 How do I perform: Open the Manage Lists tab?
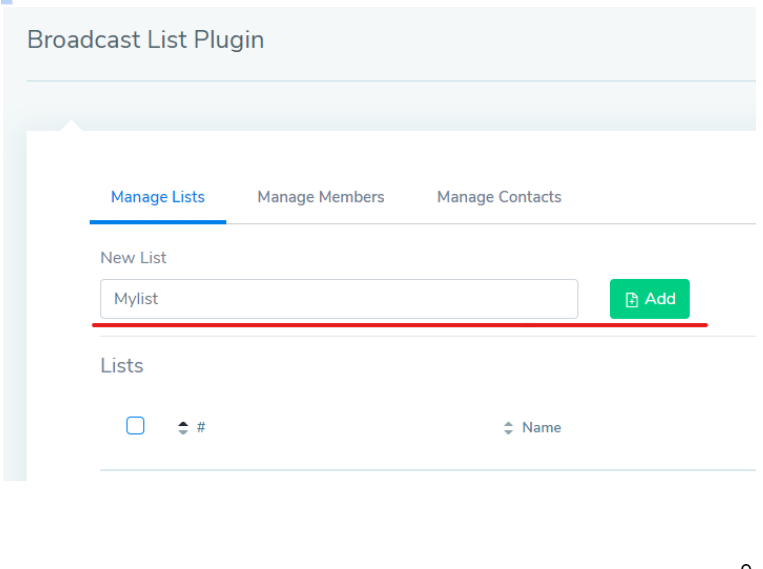pos(158,197)
